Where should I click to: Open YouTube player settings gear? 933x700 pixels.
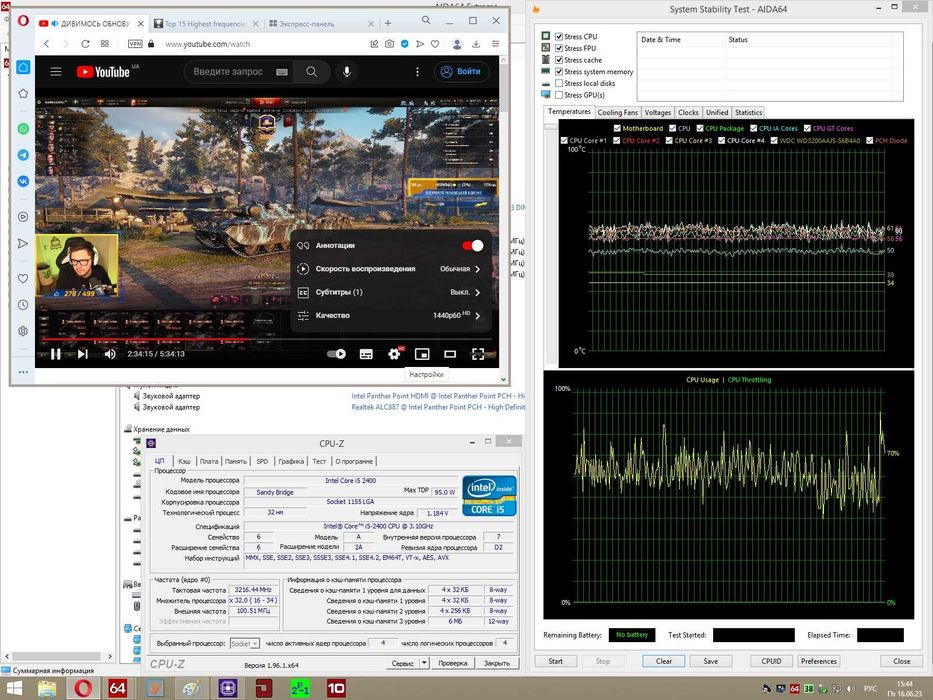click(x=394, y=354)
